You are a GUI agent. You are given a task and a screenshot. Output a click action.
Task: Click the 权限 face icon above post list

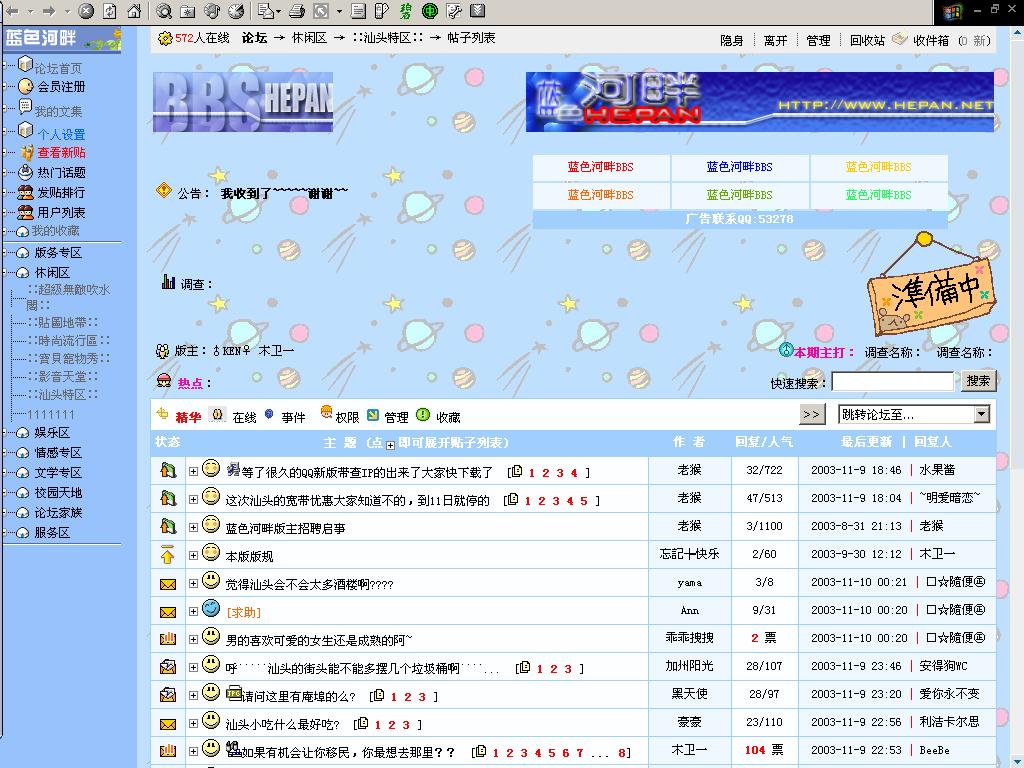[x=326, y=412]
